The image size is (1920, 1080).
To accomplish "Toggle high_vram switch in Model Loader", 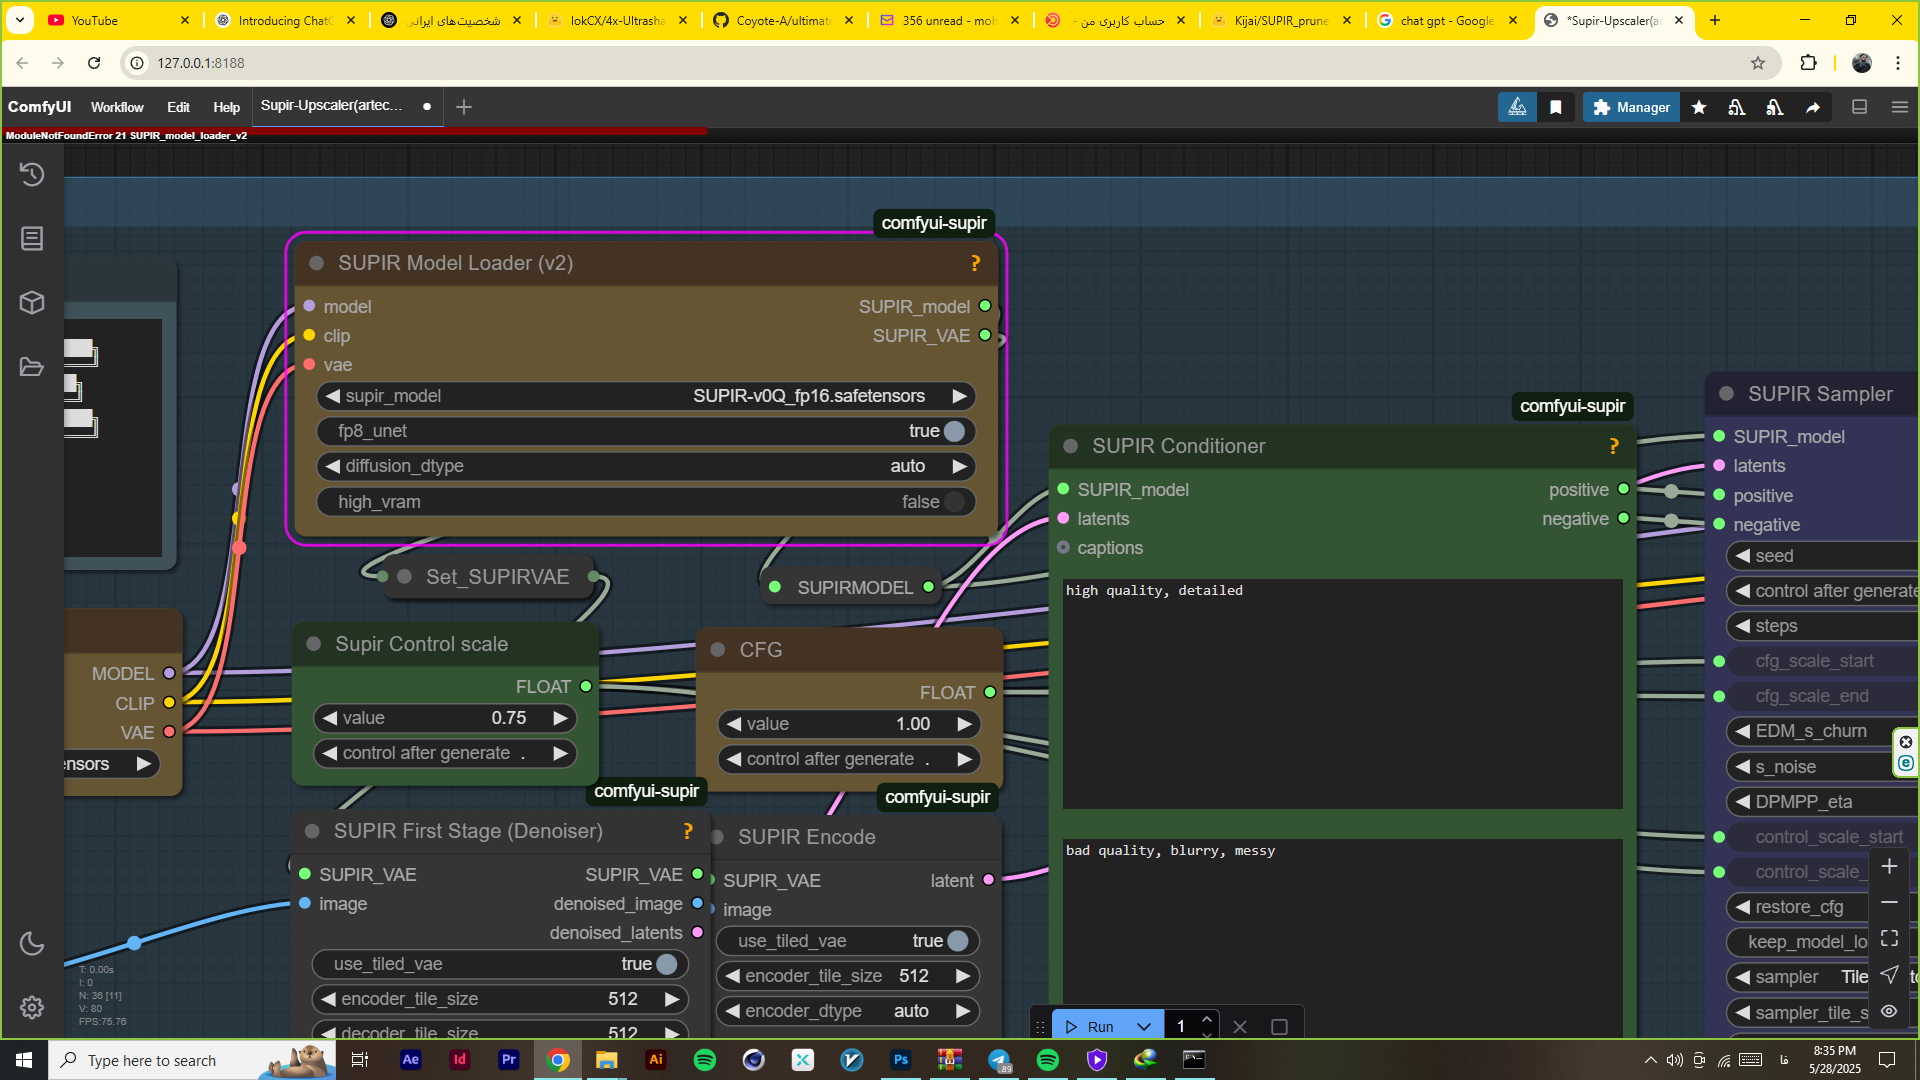I will tap(953, 502).
